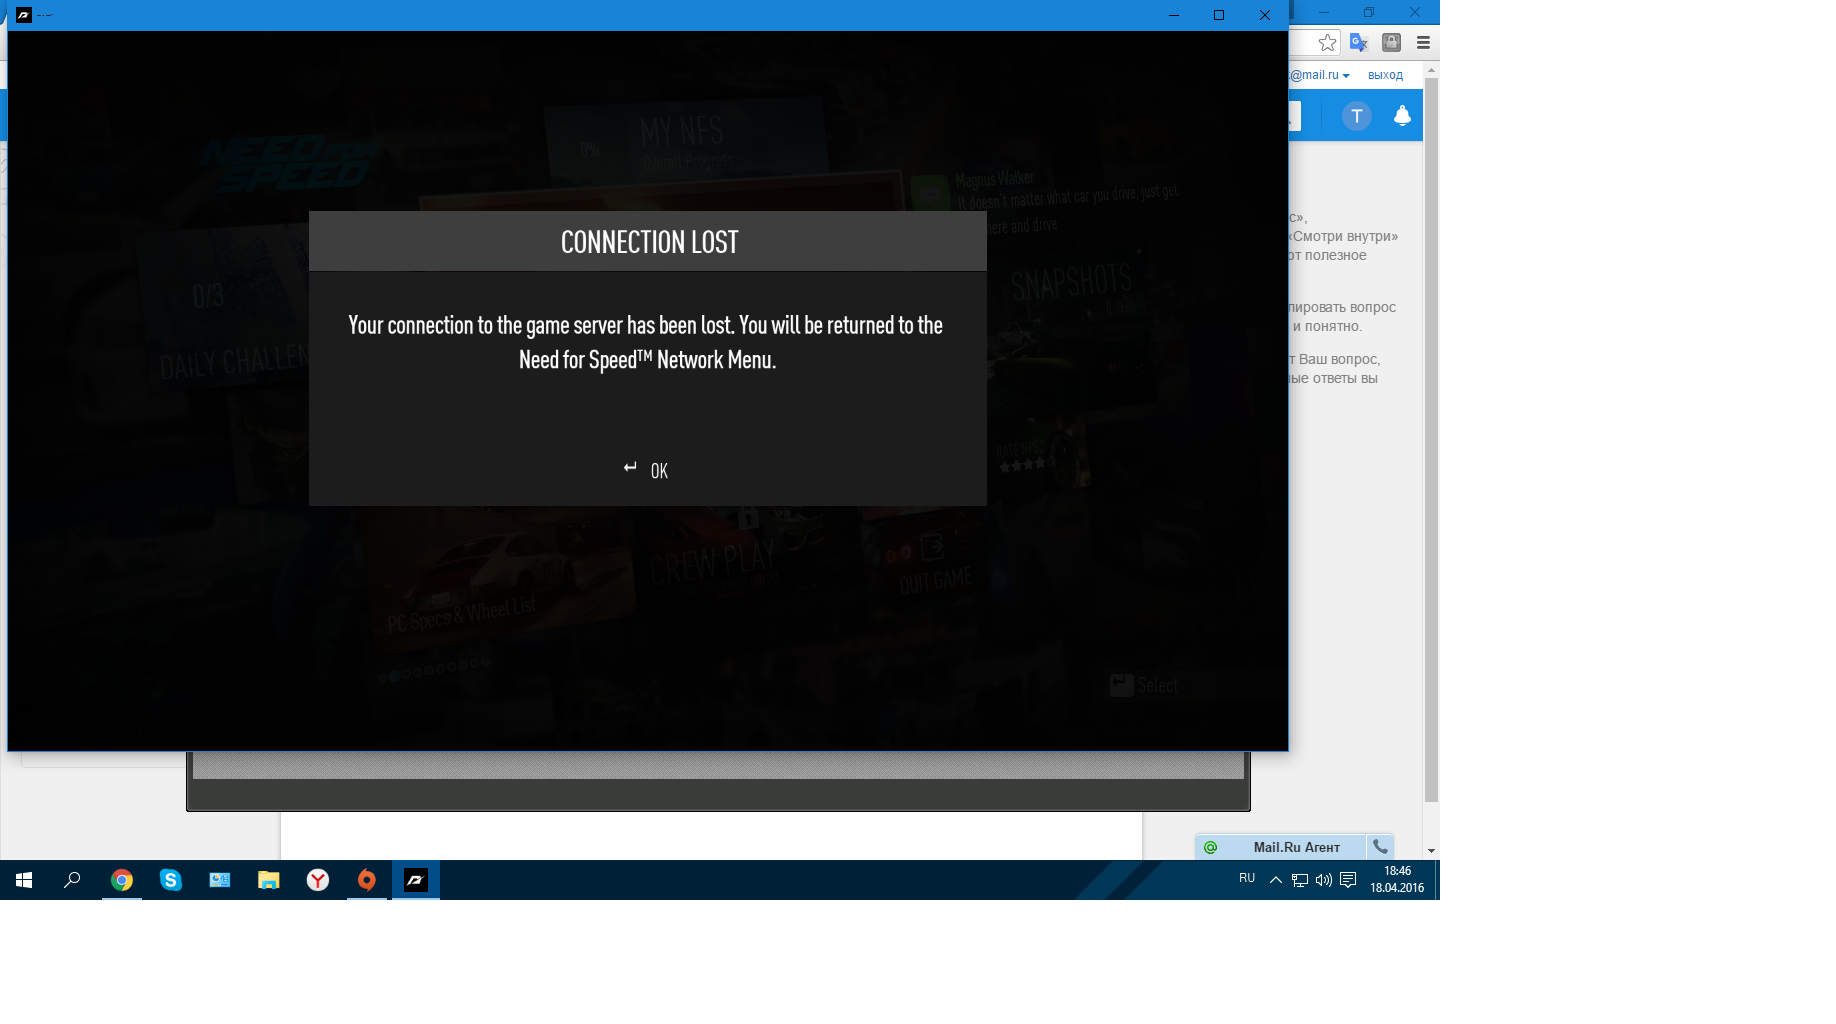
Task: Open the clock showing 18:46
Action: point(1397,879)
